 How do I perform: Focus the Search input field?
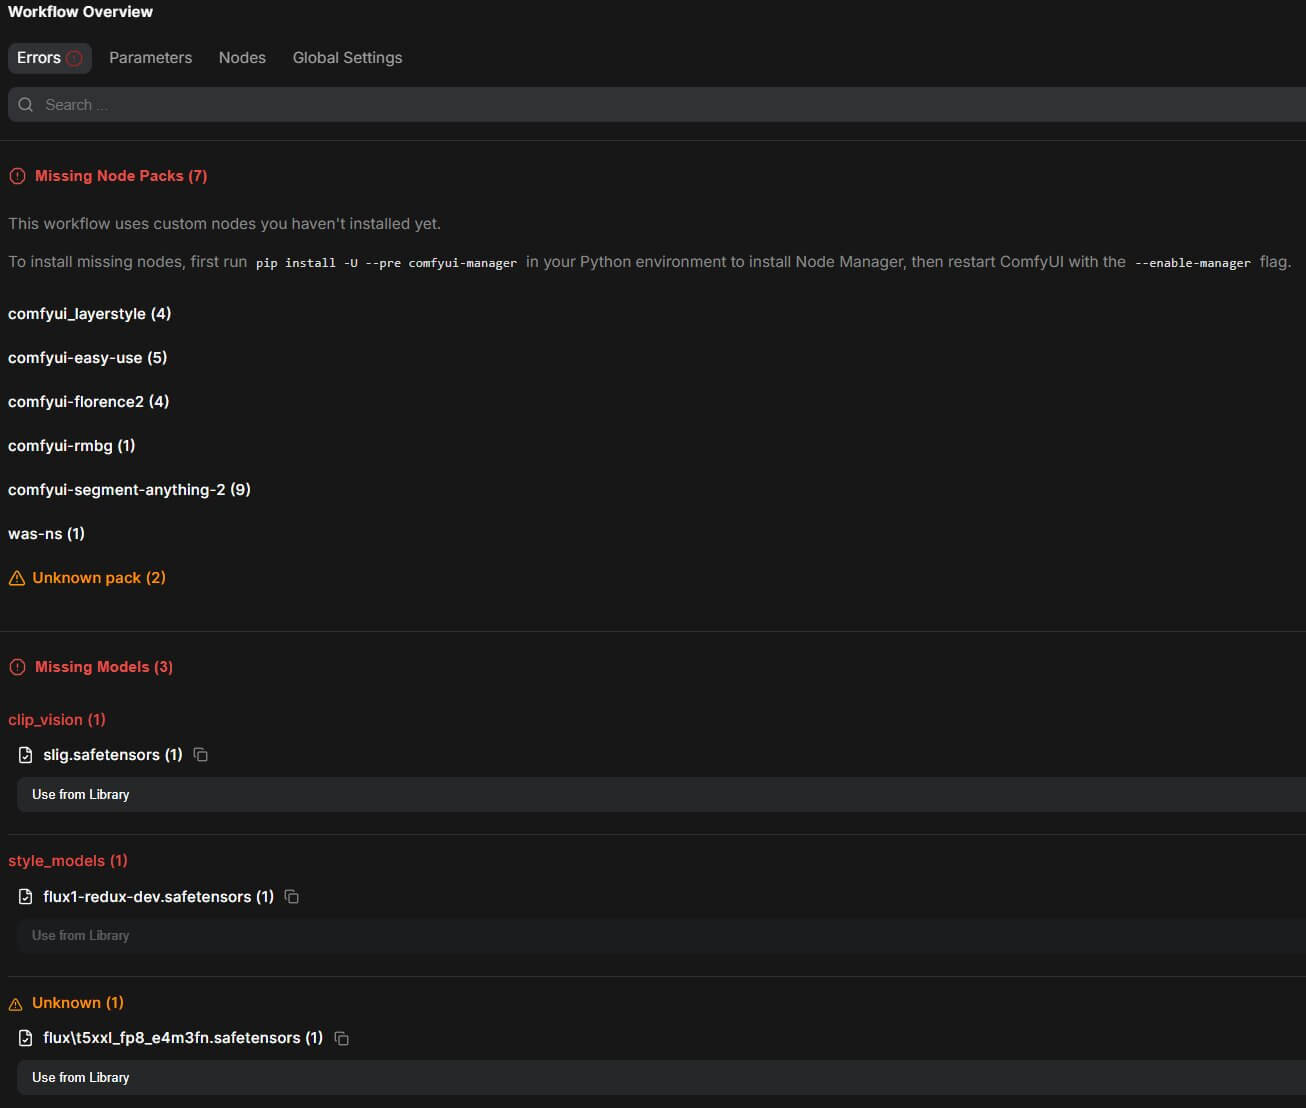657,105
